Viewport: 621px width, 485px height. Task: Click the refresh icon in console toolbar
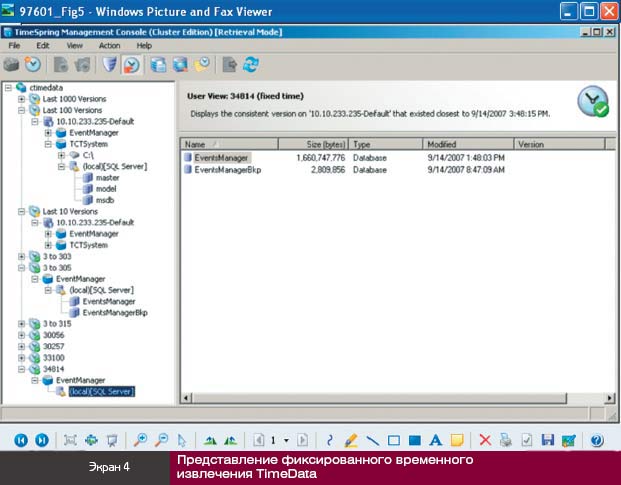point(251,64)
